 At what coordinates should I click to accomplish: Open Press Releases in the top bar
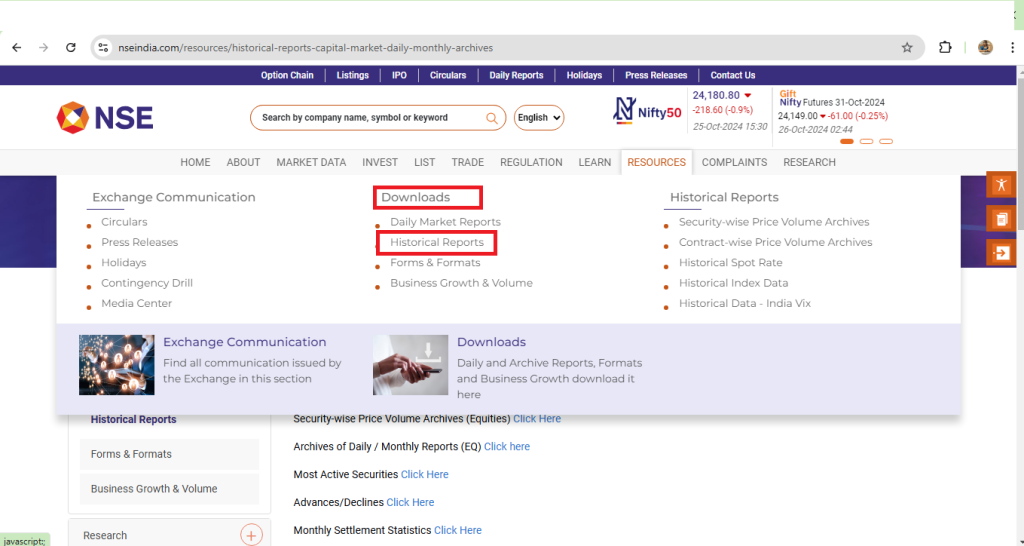pyautogui.click(x=656, y=75)
